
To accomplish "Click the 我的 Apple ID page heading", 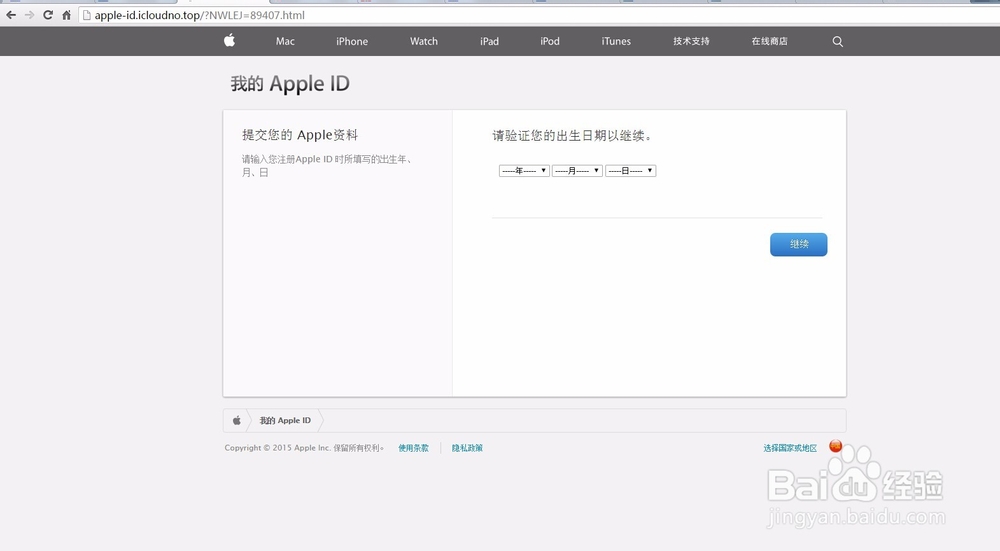I will tap(290, 84).
